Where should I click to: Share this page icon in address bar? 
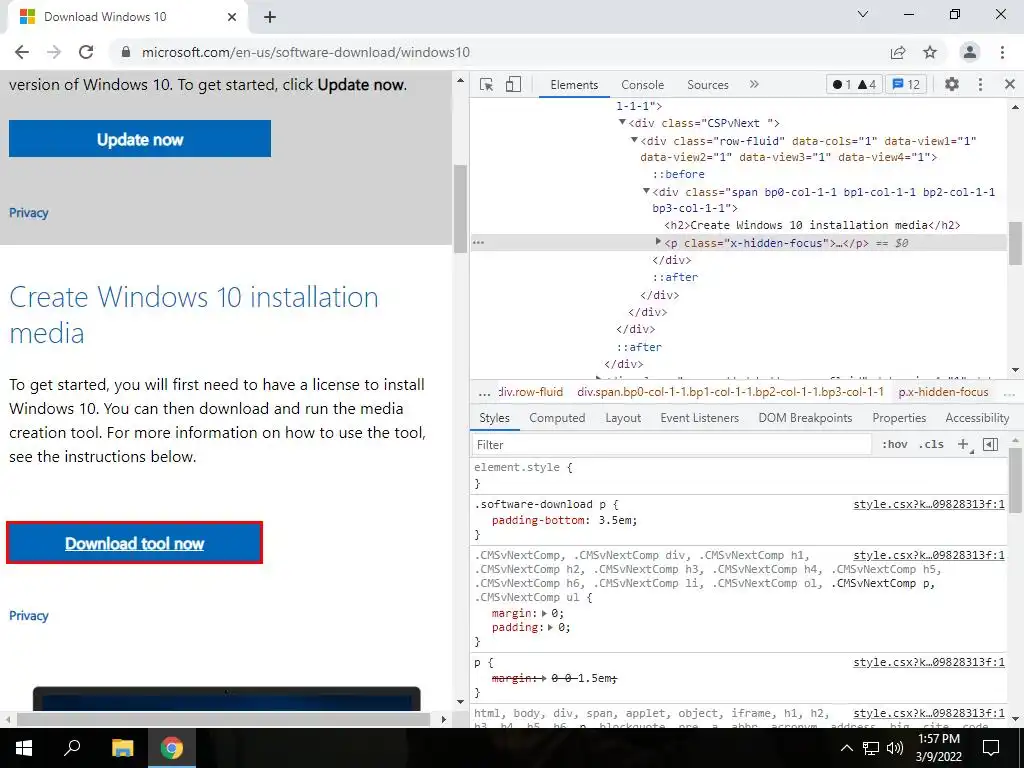(898, 52)
